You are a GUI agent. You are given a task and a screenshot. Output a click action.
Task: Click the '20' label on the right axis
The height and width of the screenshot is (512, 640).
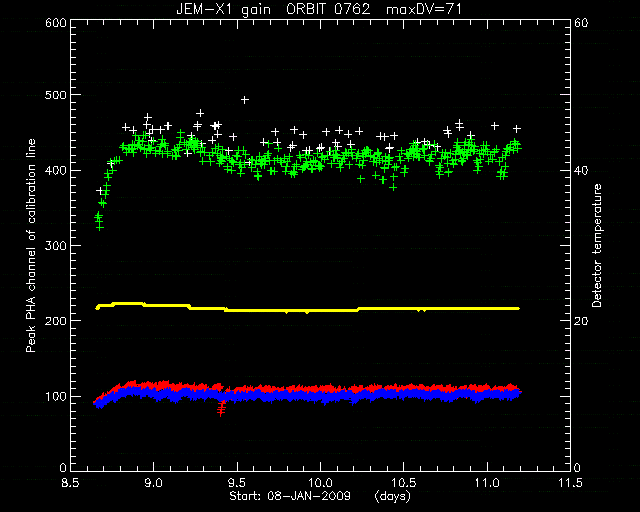coord(581,321)
